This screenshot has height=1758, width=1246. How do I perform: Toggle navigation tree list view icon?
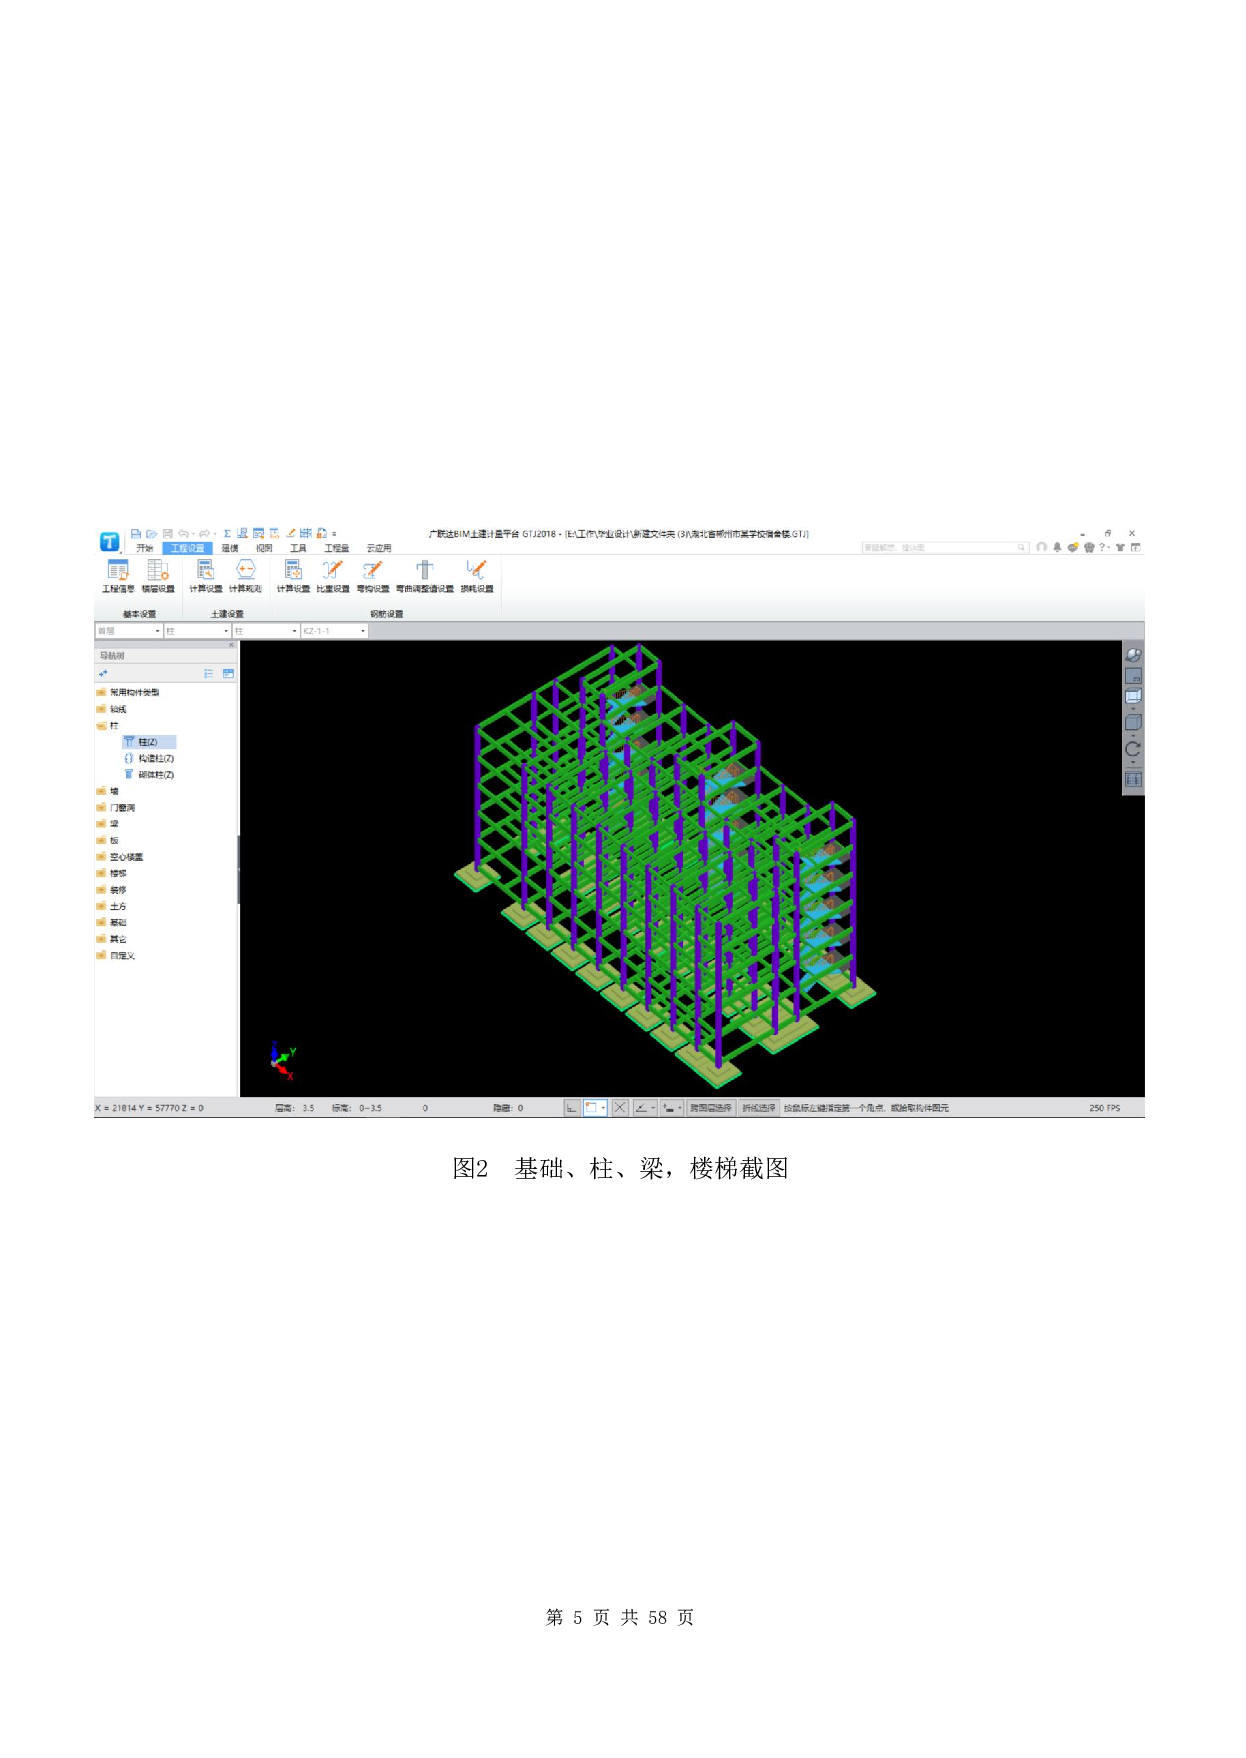pyautogui.click(x=209, y=674)
